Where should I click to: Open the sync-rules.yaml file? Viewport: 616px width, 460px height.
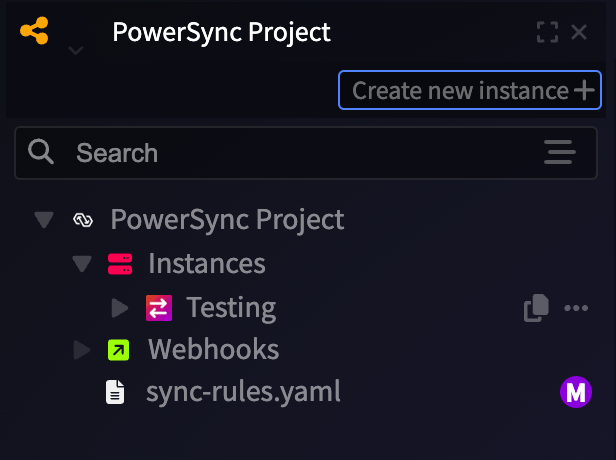[x=243, y=392]
